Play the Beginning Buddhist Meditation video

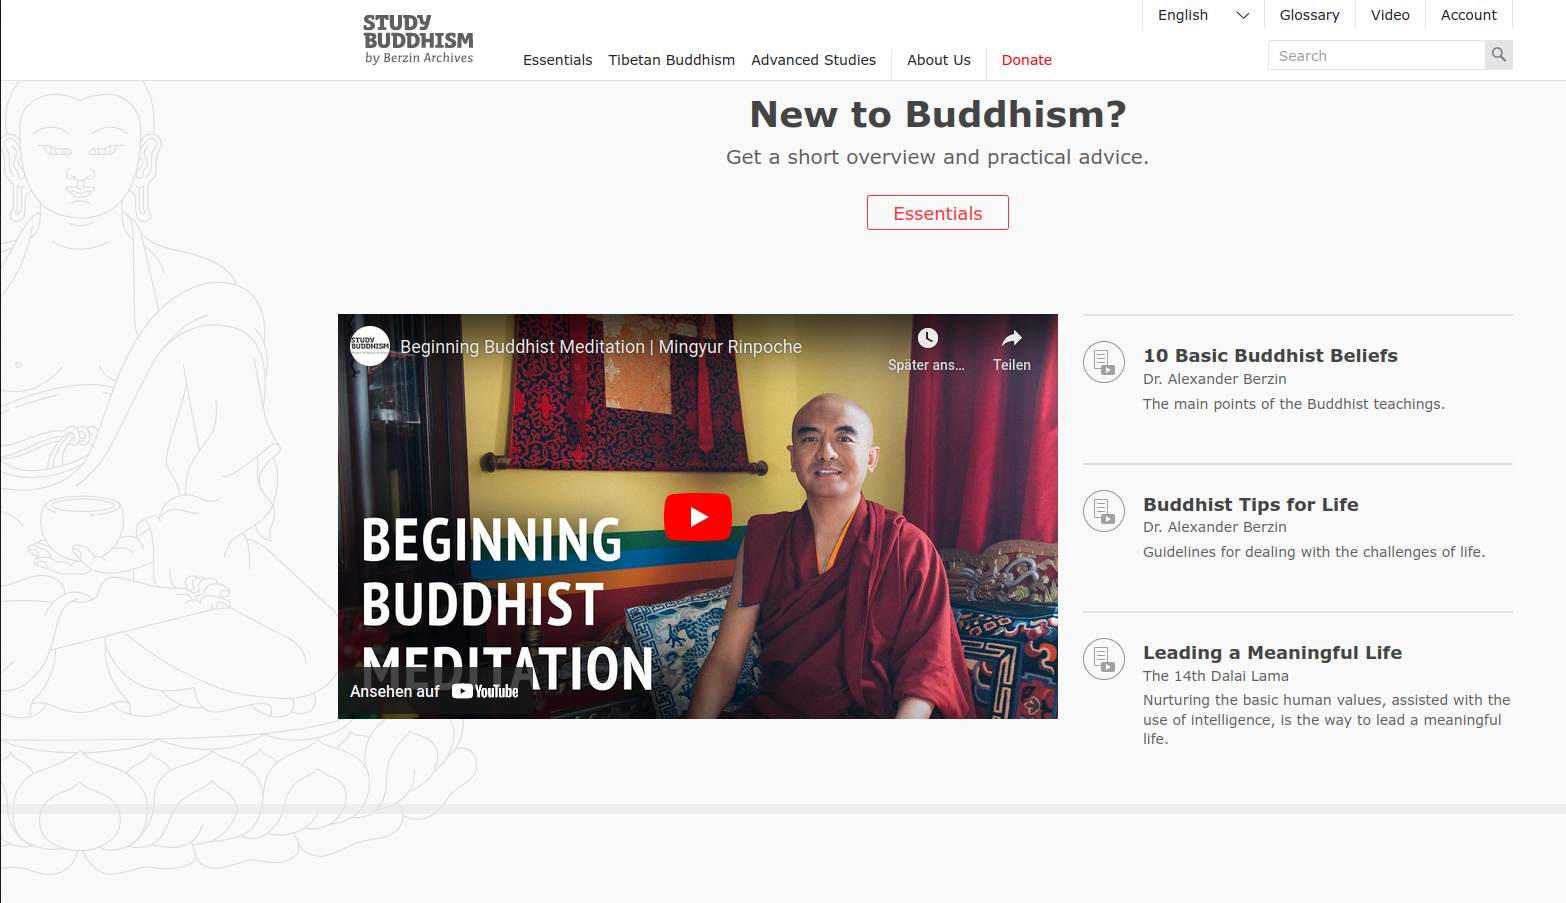(698, 517)
